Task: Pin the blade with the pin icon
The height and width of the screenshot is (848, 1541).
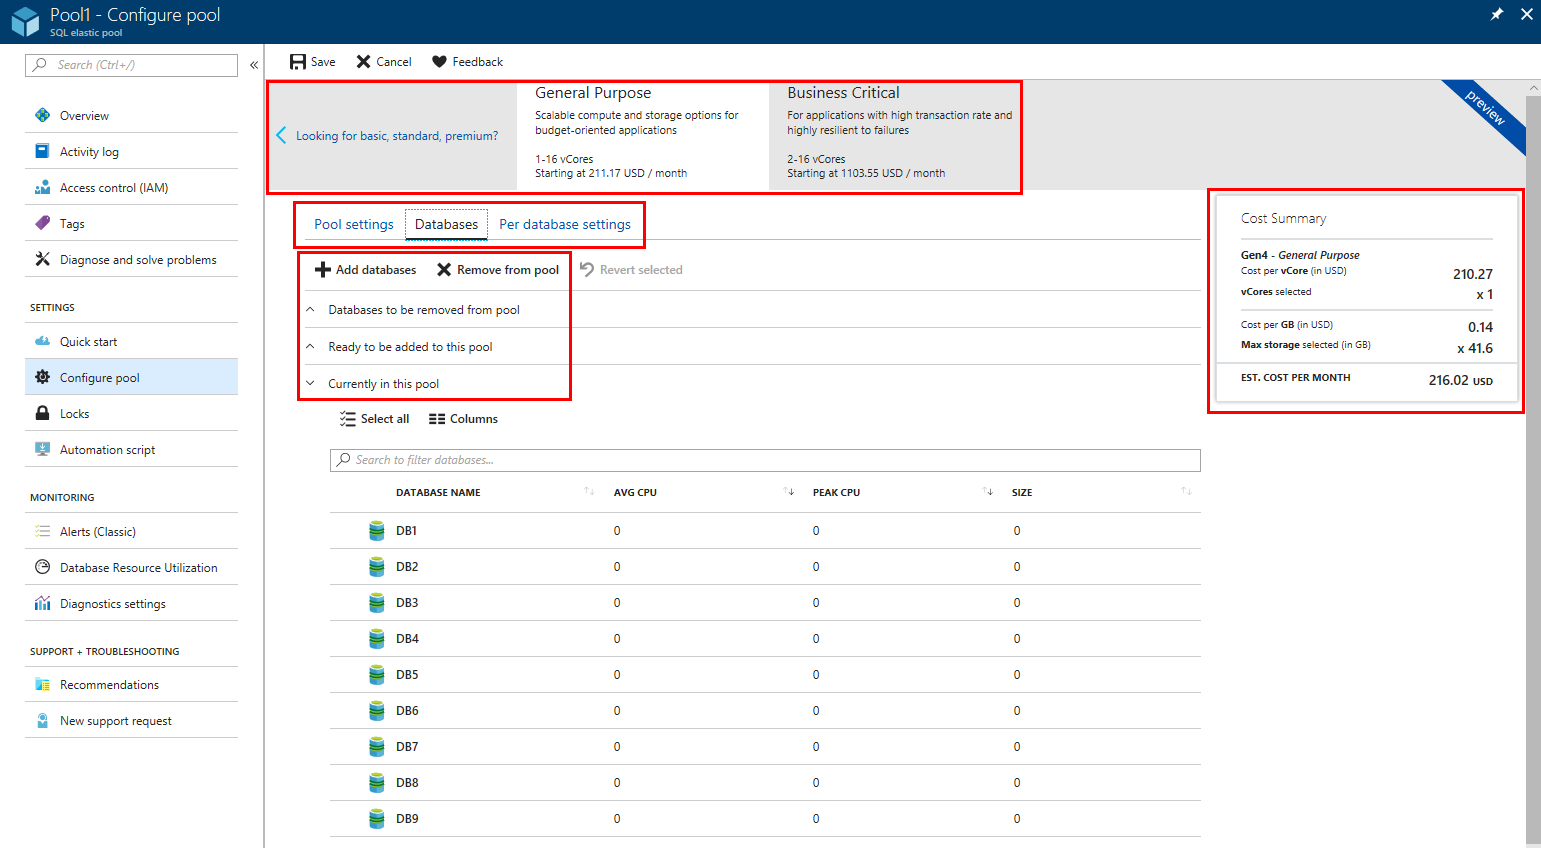Action: (x=1497, y=14)
